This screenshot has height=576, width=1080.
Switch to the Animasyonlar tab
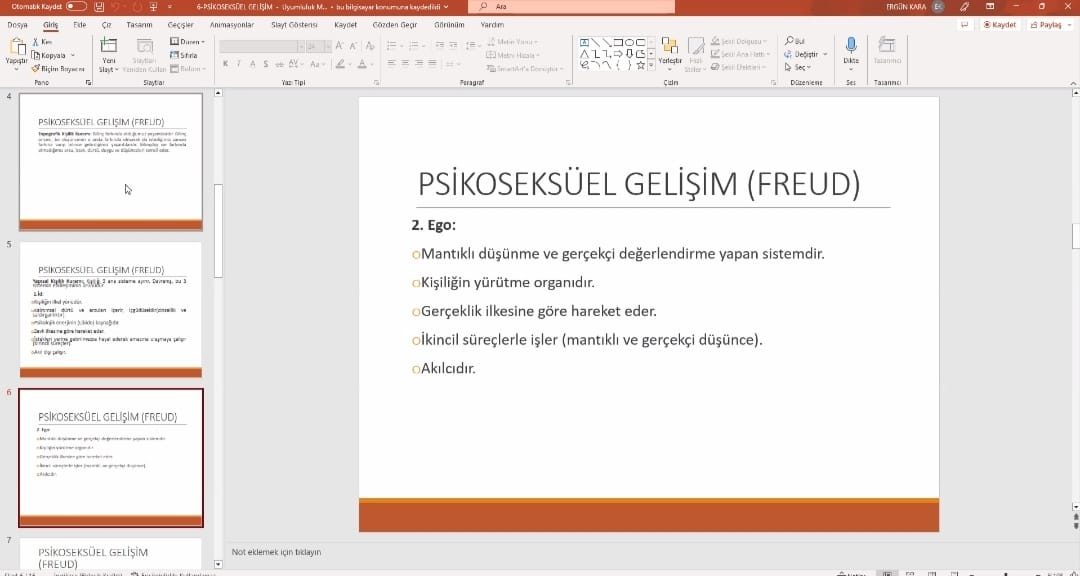[x=231, y=25]
